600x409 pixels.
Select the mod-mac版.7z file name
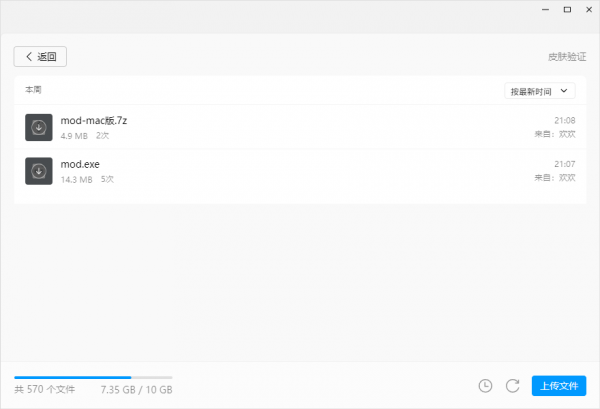tap(94, 120)
